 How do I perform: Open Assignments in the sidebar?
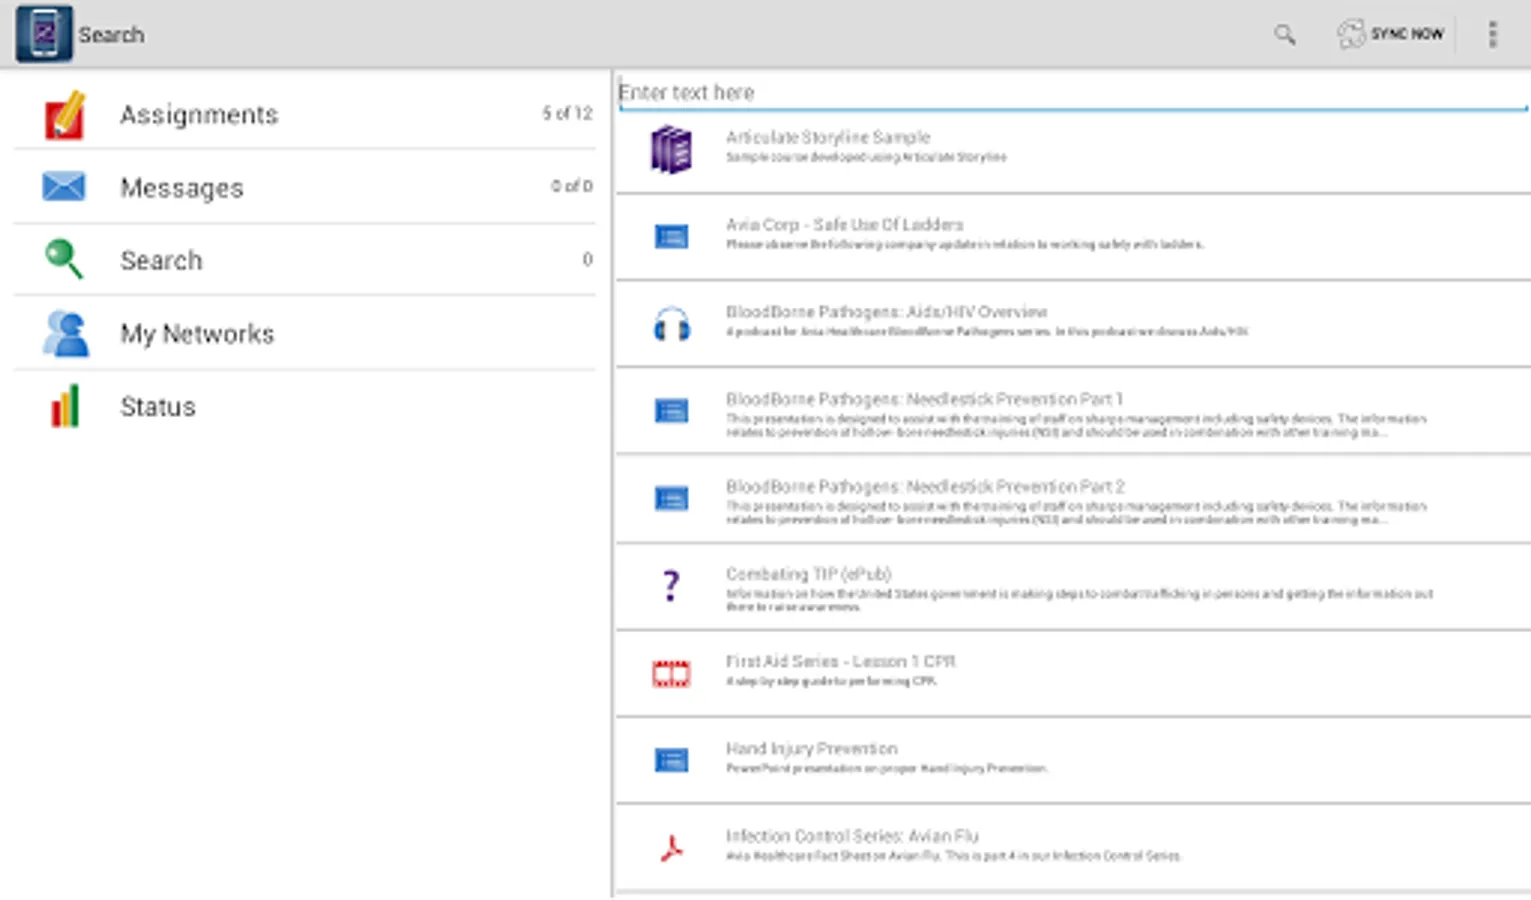199,115
